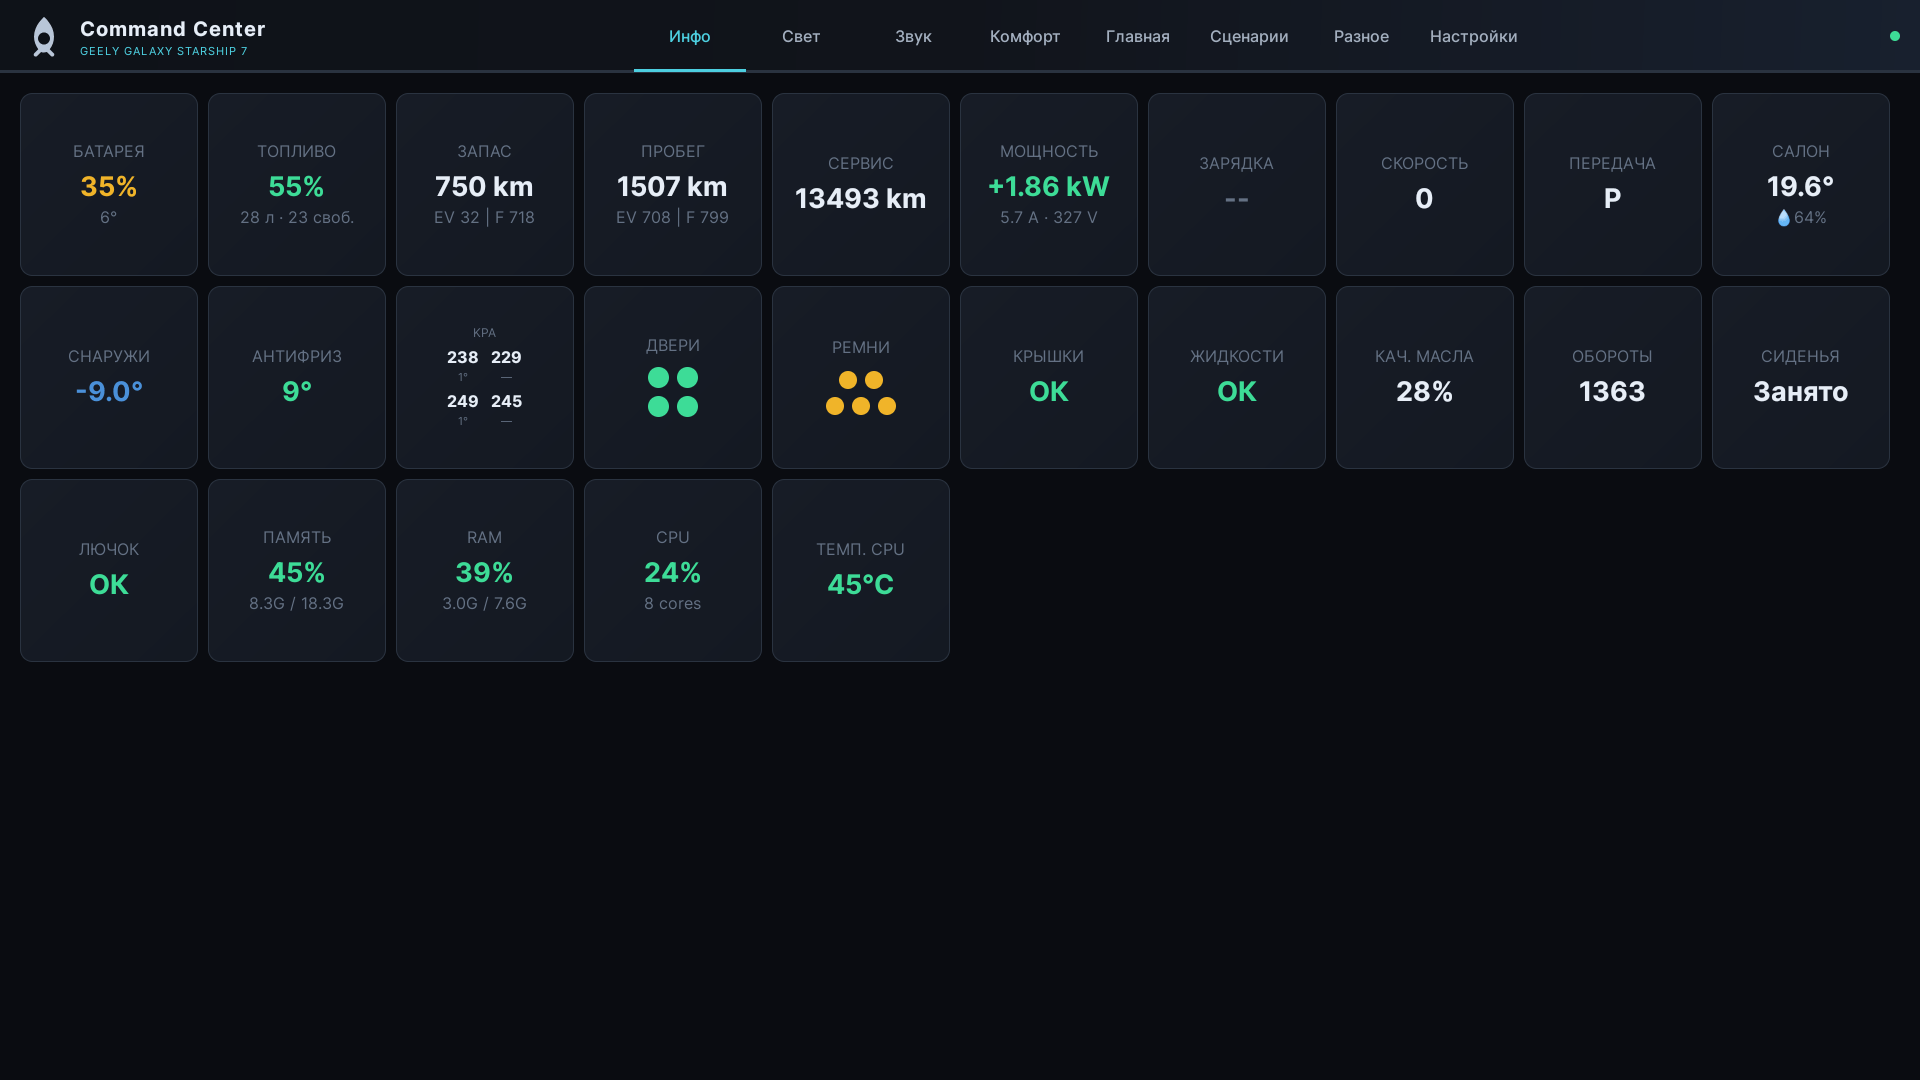The height and width of the screenshot is (1080, 1920).
Task: Click the Батарея 35% tile
Action: click(x=109, y=185)
